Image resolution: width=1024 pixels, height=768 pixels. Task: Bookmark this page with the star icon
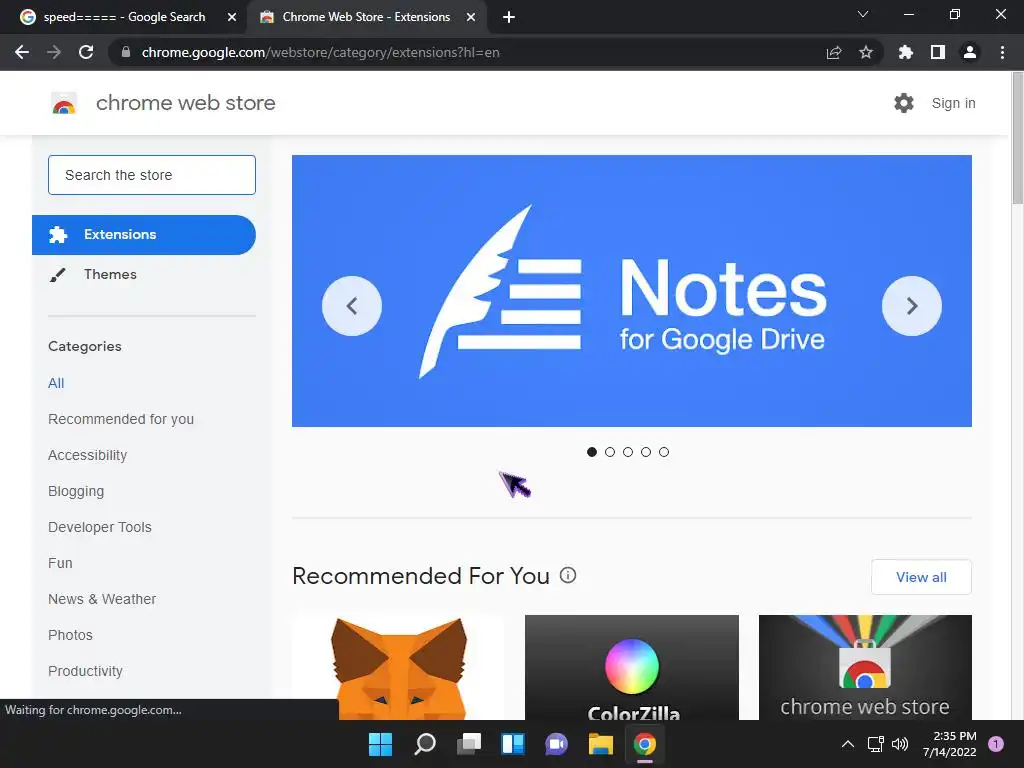coord(865,52)
